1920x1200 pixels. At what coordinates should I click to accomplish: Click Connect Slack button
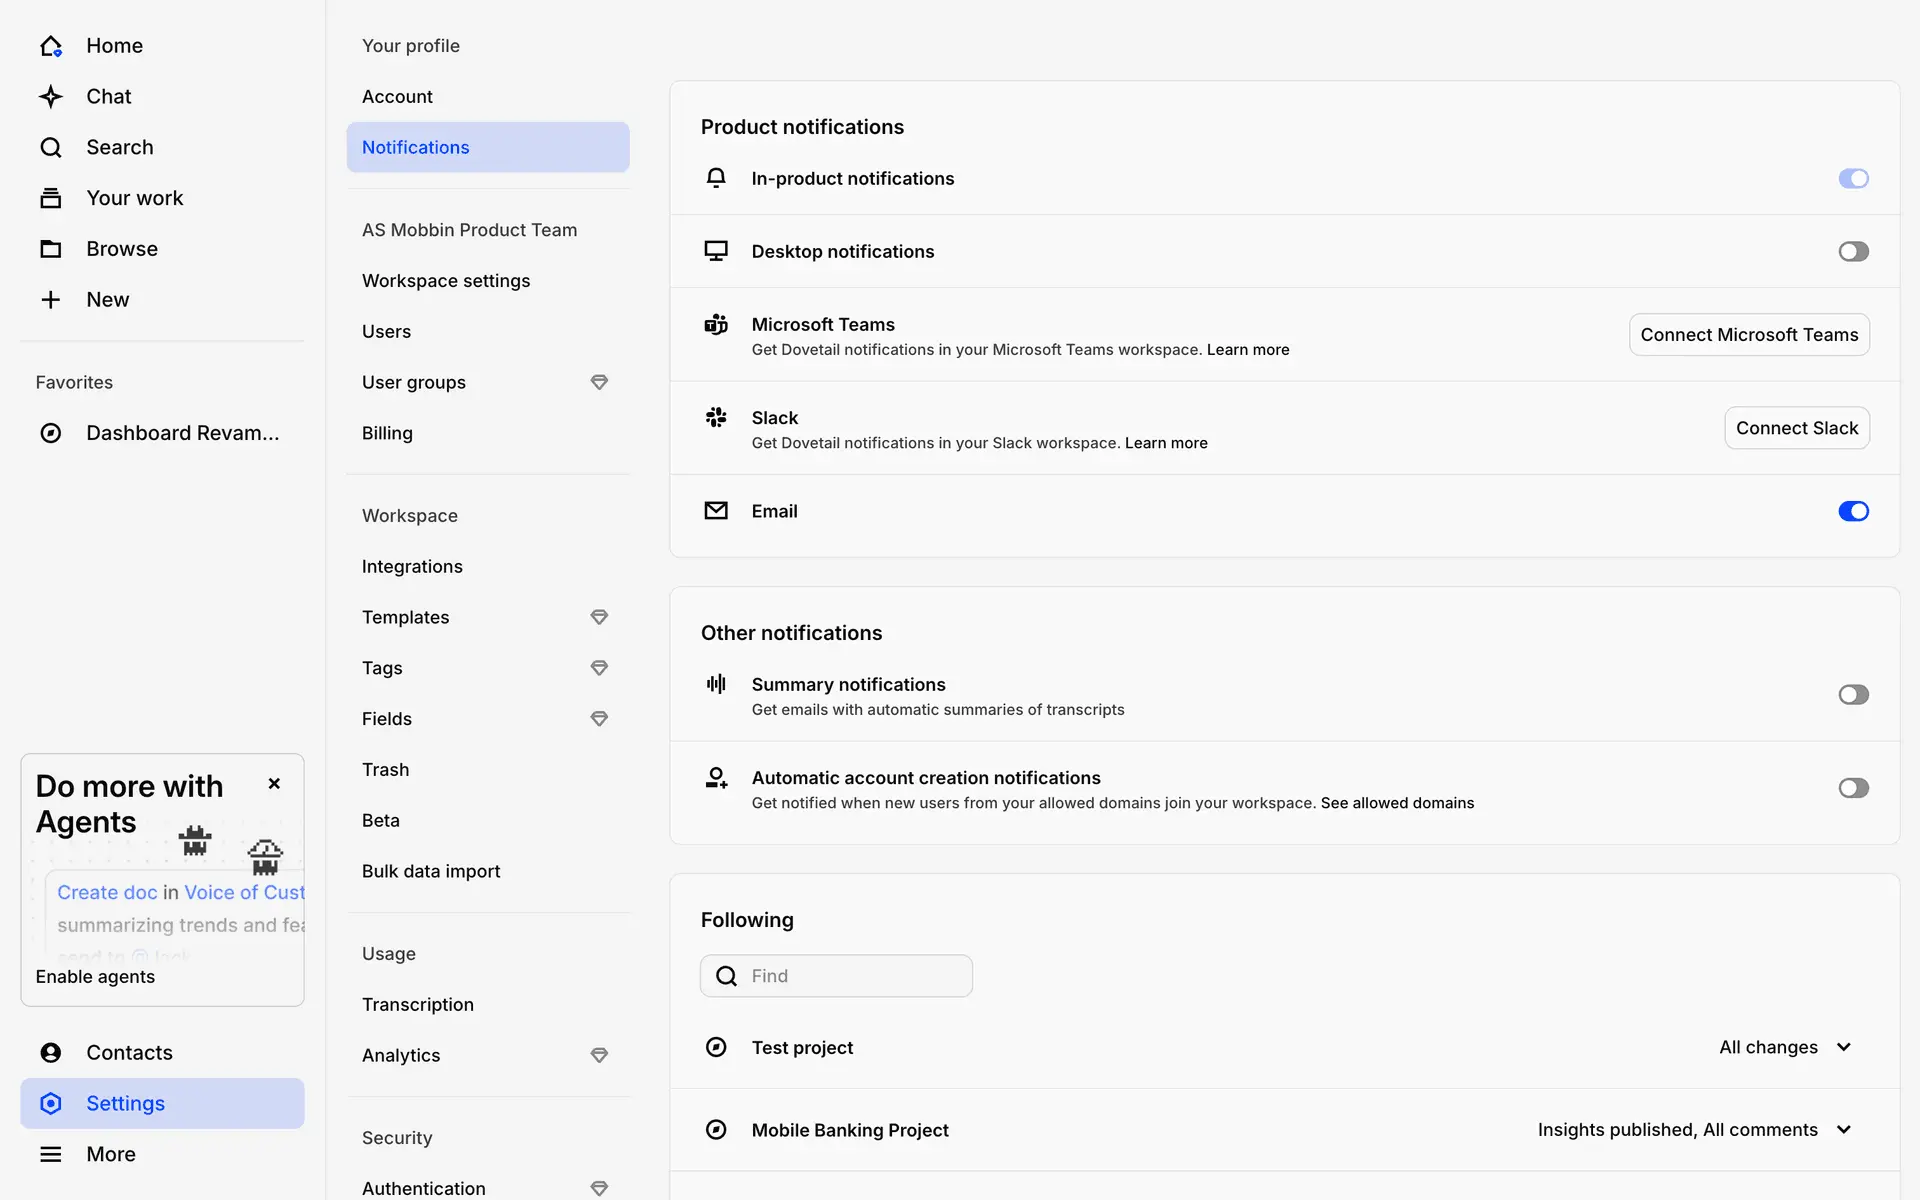pyautogui.click(x=1796, y=427)
